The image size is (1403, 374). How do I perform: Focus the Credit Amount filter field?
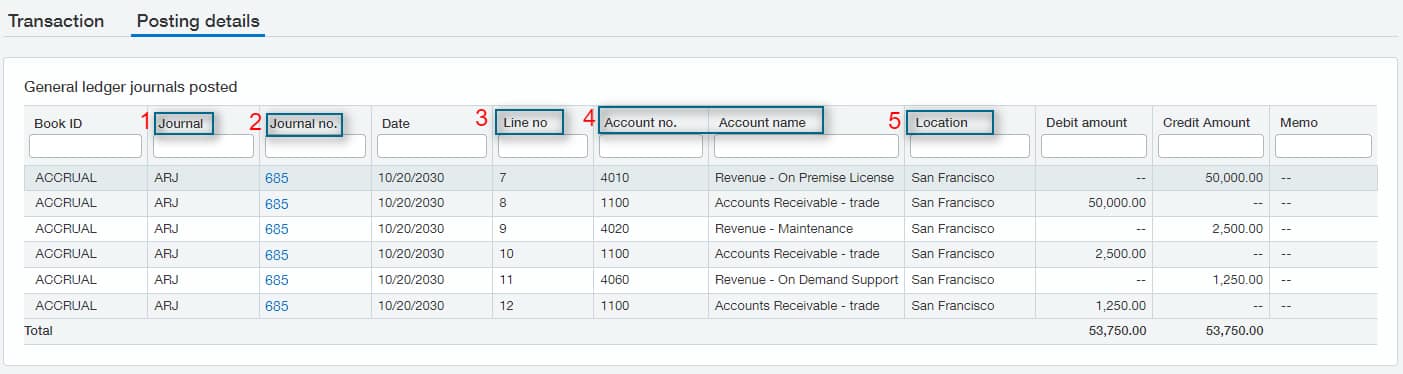[1211, 146]
